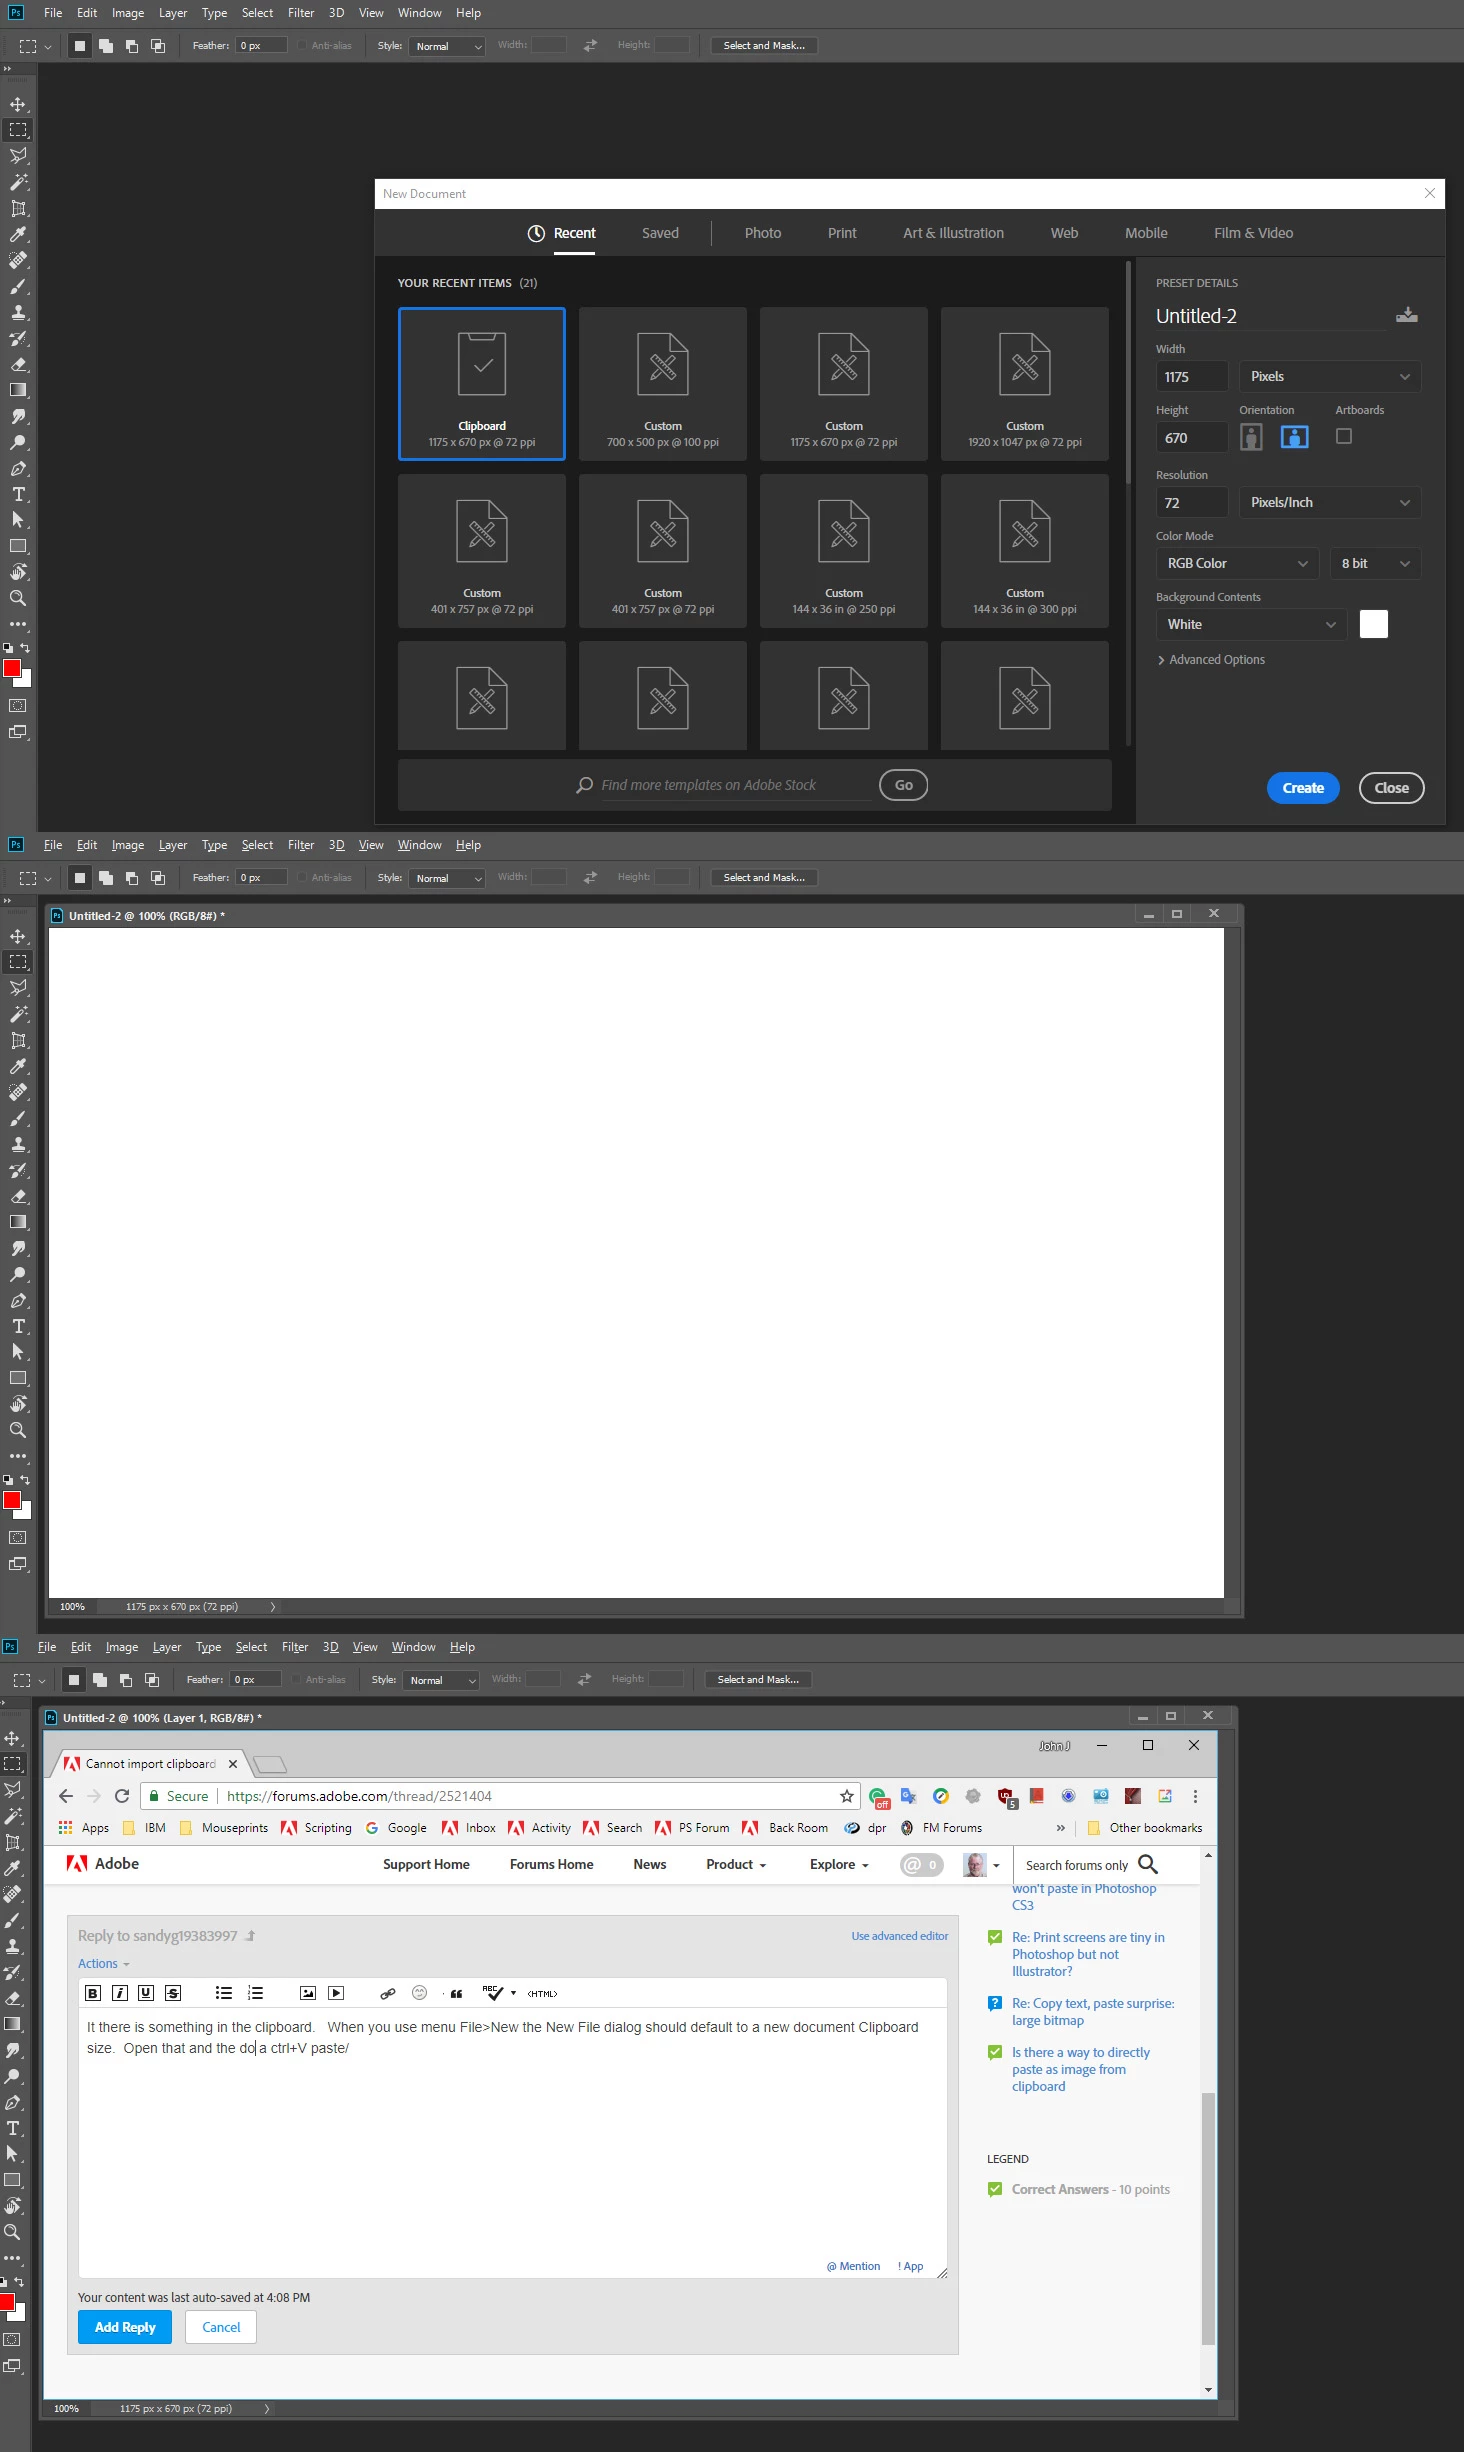Toggle Quick Mask mode beside the forum canvas
1464x2452 pixels.
click(12, 2340)
